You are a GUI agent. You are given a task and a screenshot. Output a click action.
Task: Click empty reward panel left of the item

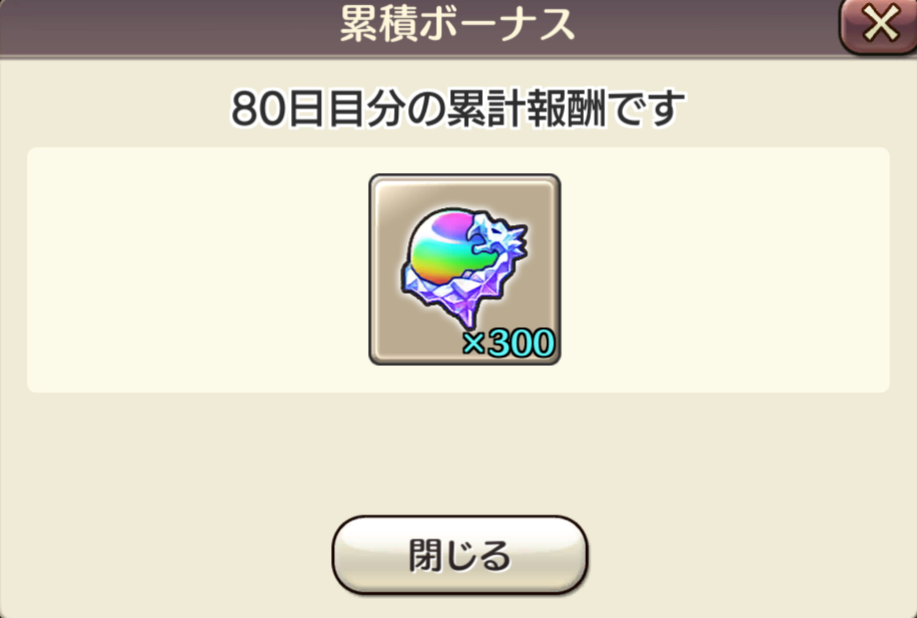[198, 270]
